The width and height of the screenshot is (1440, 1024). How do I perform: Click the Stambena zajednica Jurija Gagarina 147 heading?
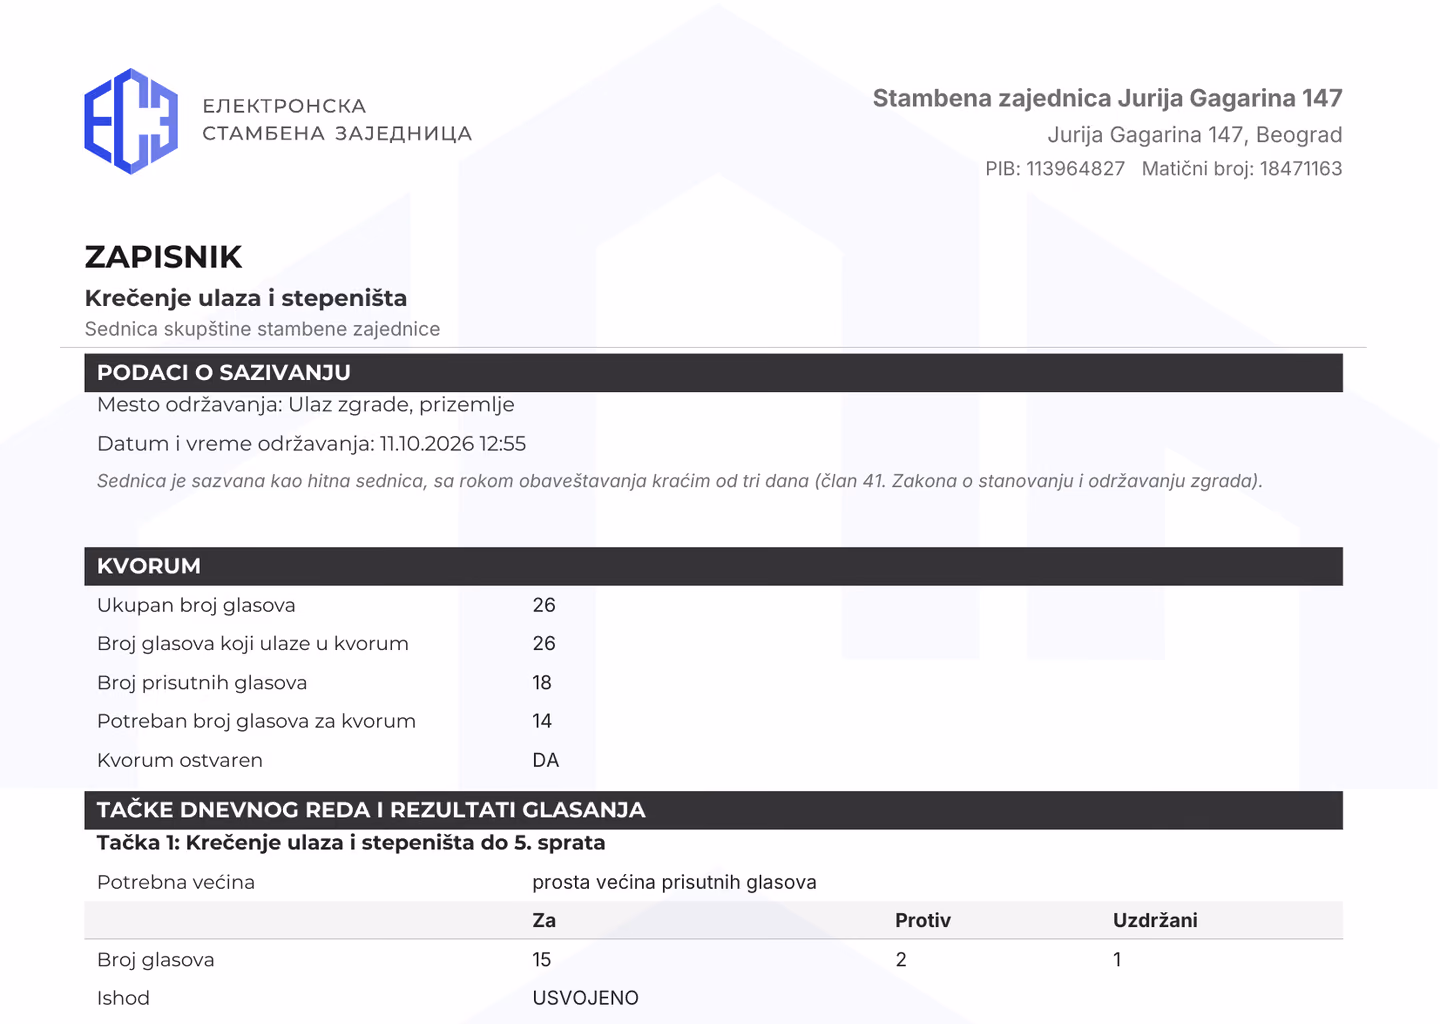tap(1107, 98)
